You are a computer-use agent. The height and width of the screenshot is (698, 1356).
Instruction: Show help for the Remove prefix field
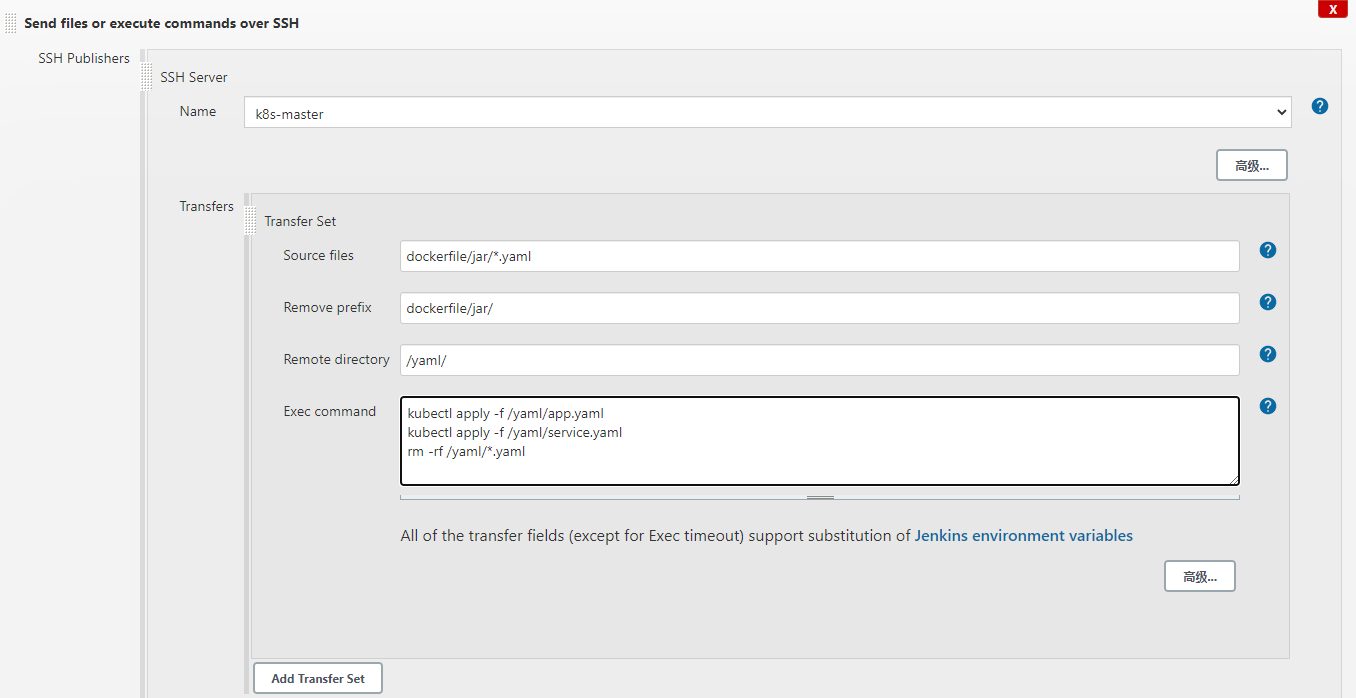point(1267,302)
